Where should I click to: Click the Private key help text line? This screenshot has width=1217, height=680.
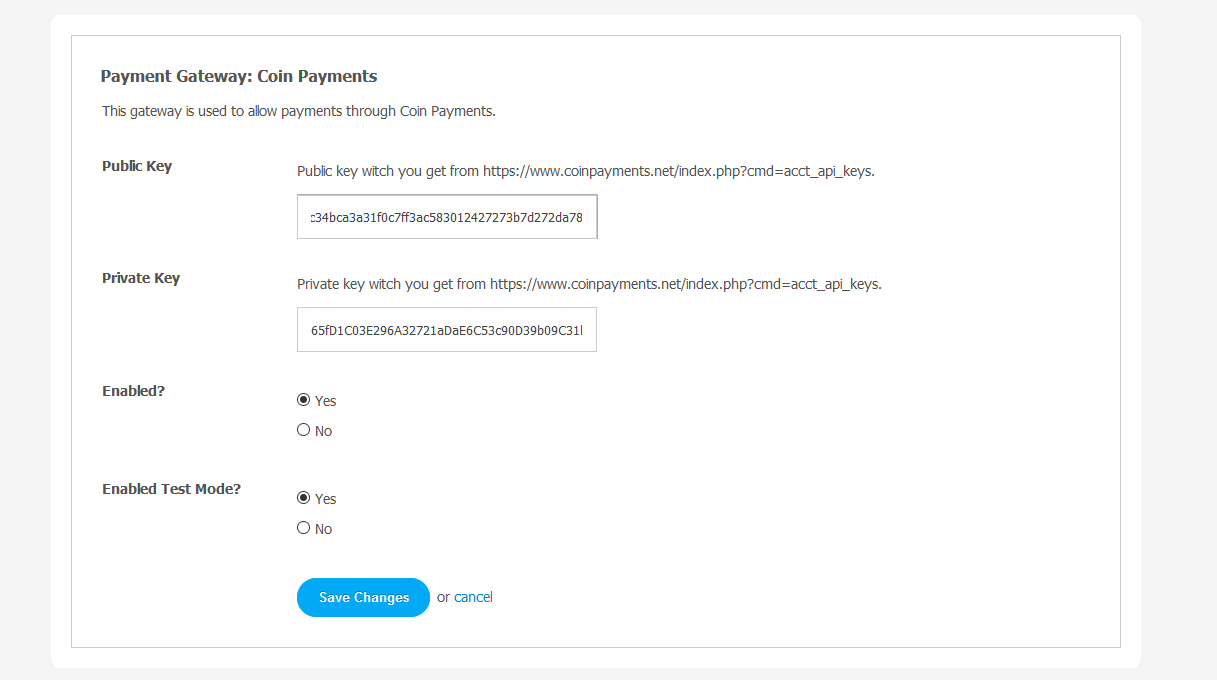pos(589,284)
